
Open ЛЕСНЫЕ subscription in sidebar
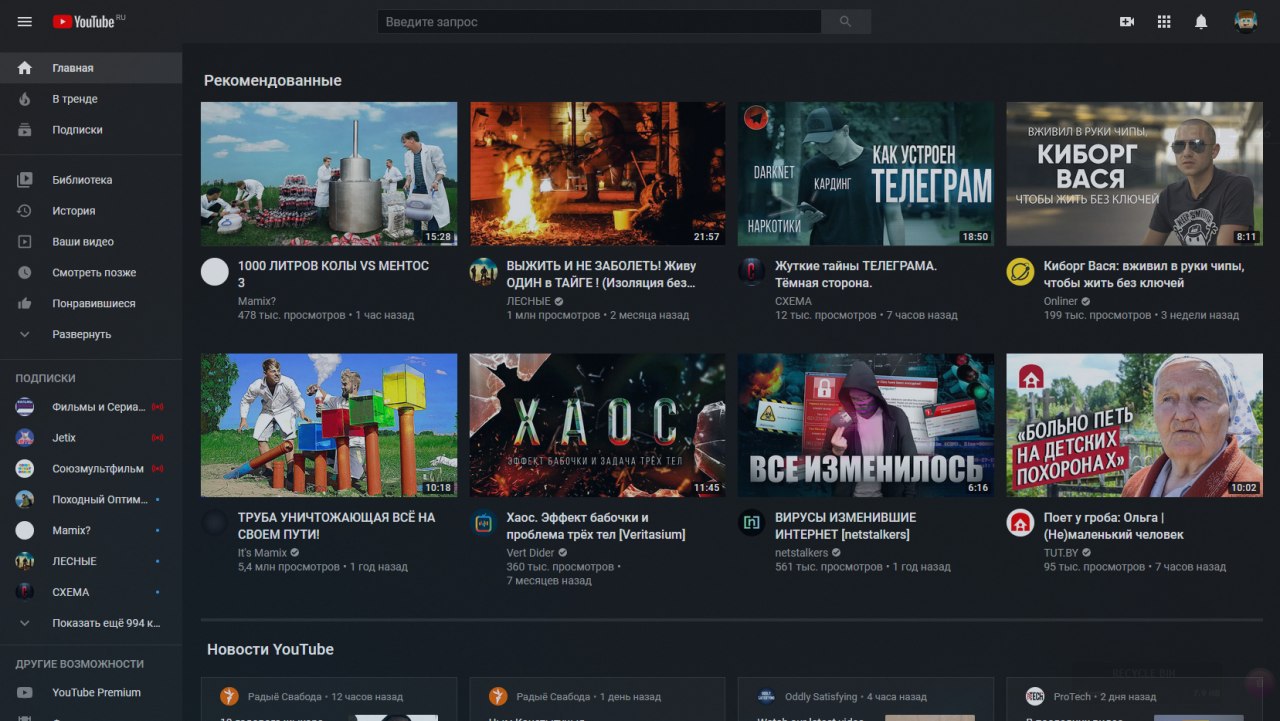click(91, 562)
